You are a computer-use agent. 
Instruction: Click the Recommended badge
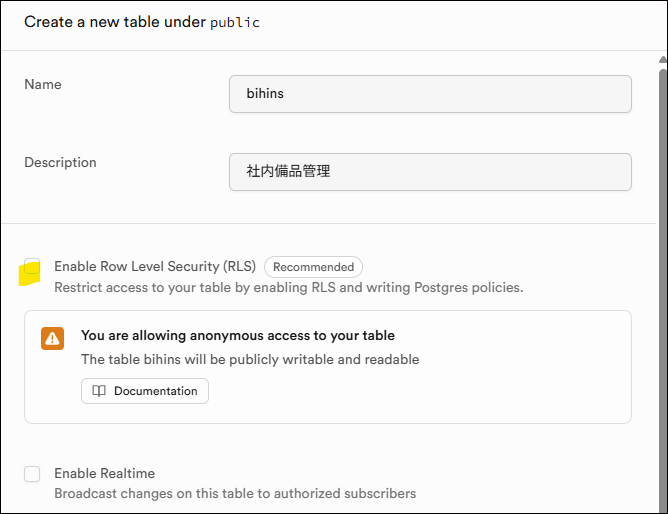pyautogui.click(x=313, y=267)
